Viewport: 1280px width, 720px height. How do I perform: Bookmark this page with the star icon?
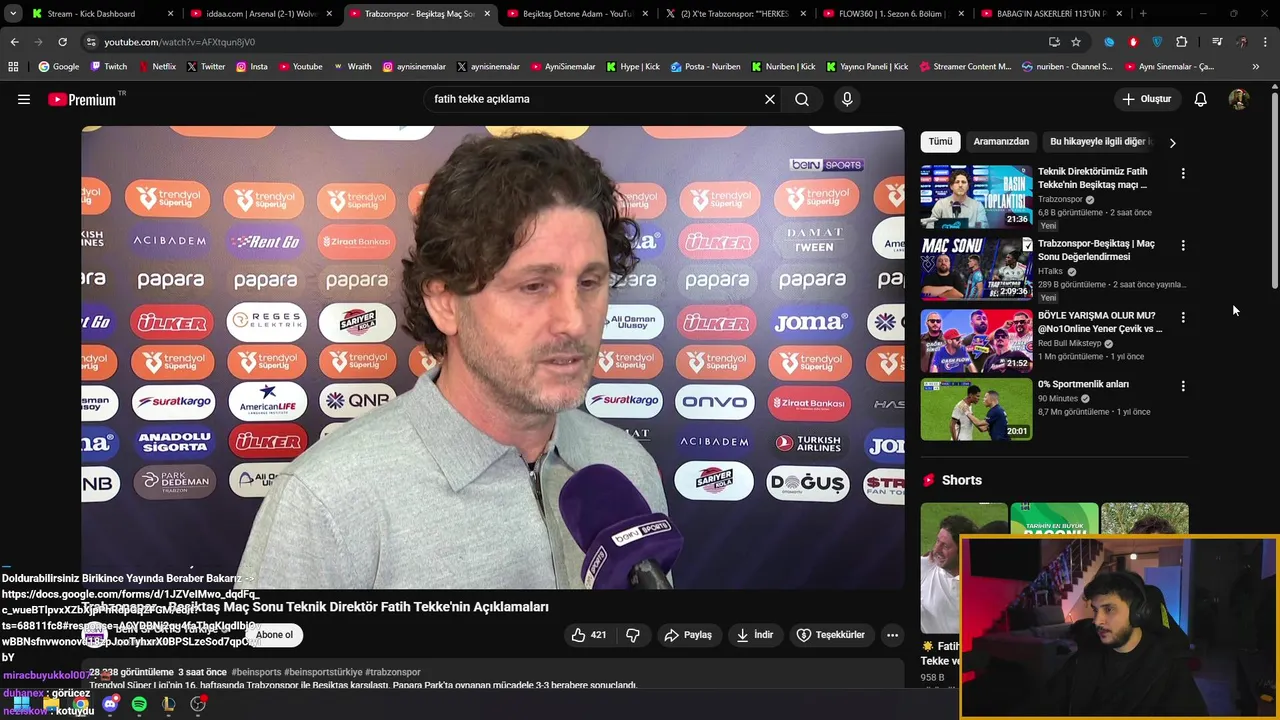click(1076, 42)
